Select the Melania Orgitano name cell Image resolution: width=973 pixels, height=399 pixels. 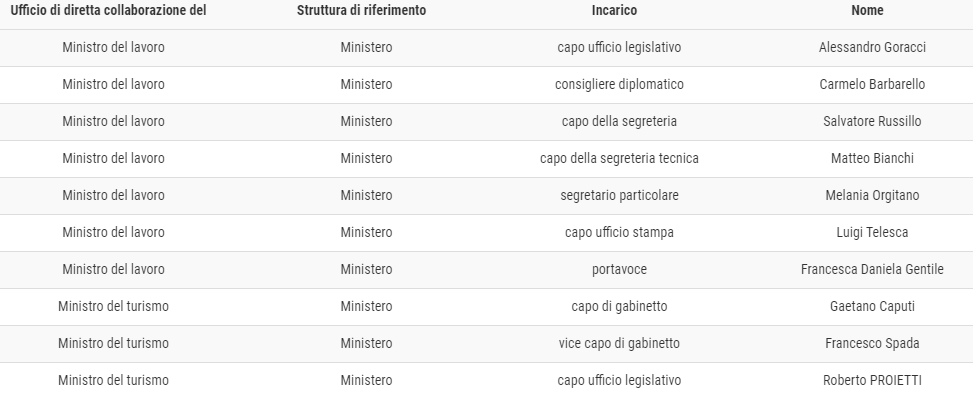tap(872, 195)
